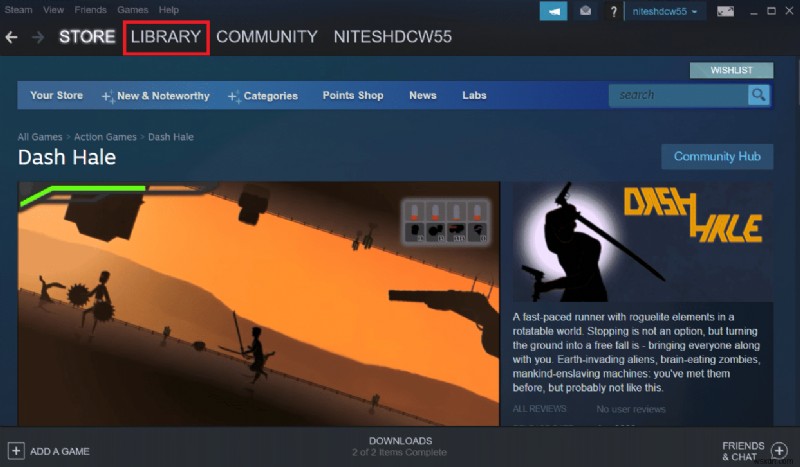Screen dimensions: 800x467
Task: Go forward with the right arrow
Action: [x=38, y=37]
